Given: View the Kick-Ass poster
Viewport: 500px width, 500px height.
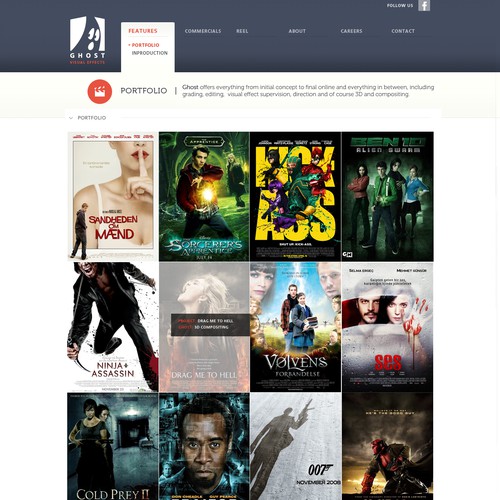Looking at the screenshot, I should tap(295, 196).
